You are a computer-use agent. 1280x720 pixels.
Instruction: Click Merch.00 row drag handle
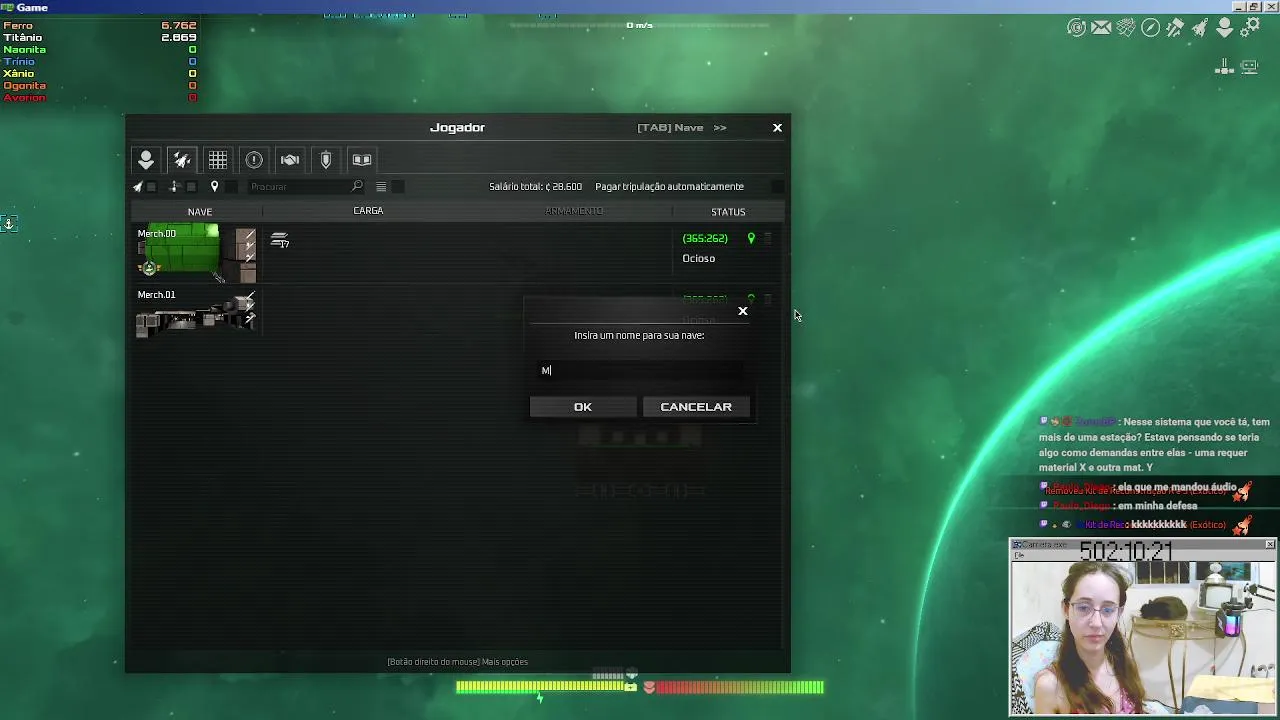pos(768,239)
